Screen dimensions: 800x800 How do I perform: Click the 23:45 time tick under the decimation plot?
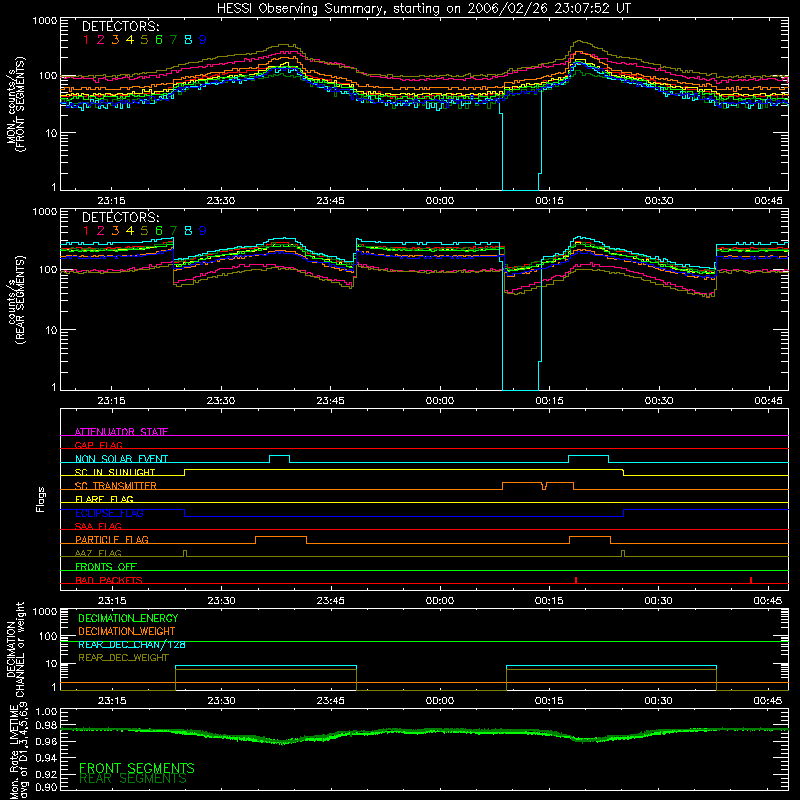330,701
